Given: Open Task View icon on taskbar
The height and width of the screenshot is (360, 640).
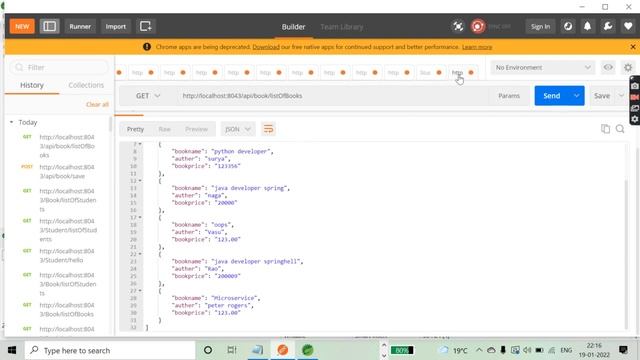Looking at the screenshot, I should pyautogui.click(x=232, y=350).
